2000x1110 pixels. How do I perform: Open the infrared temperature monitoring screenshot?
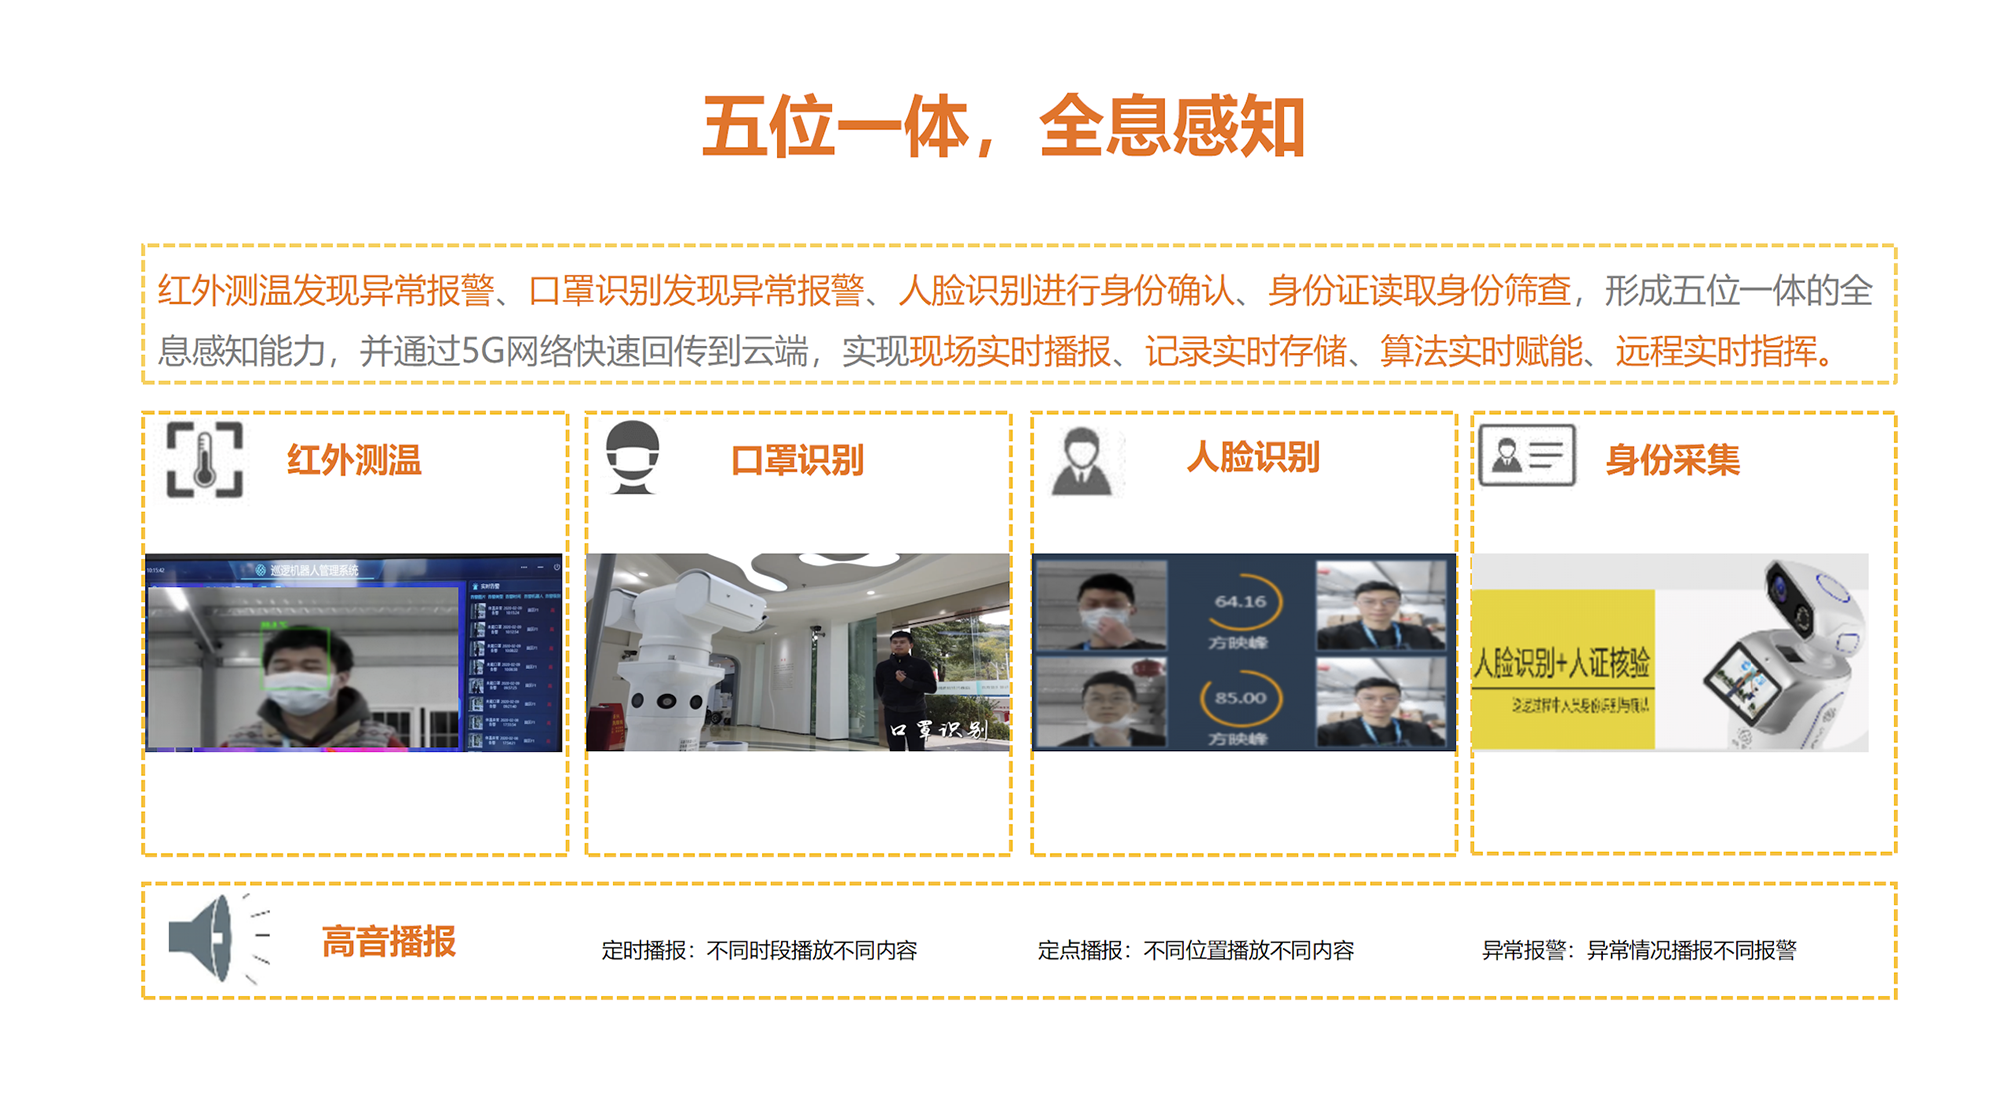[354, 652]
